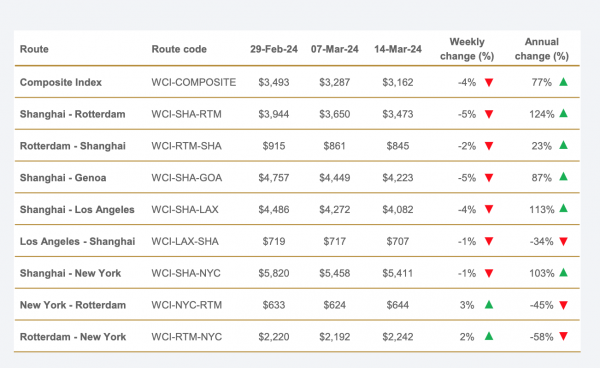Click the red down arrow next to -58% annual change

(563, 336)
